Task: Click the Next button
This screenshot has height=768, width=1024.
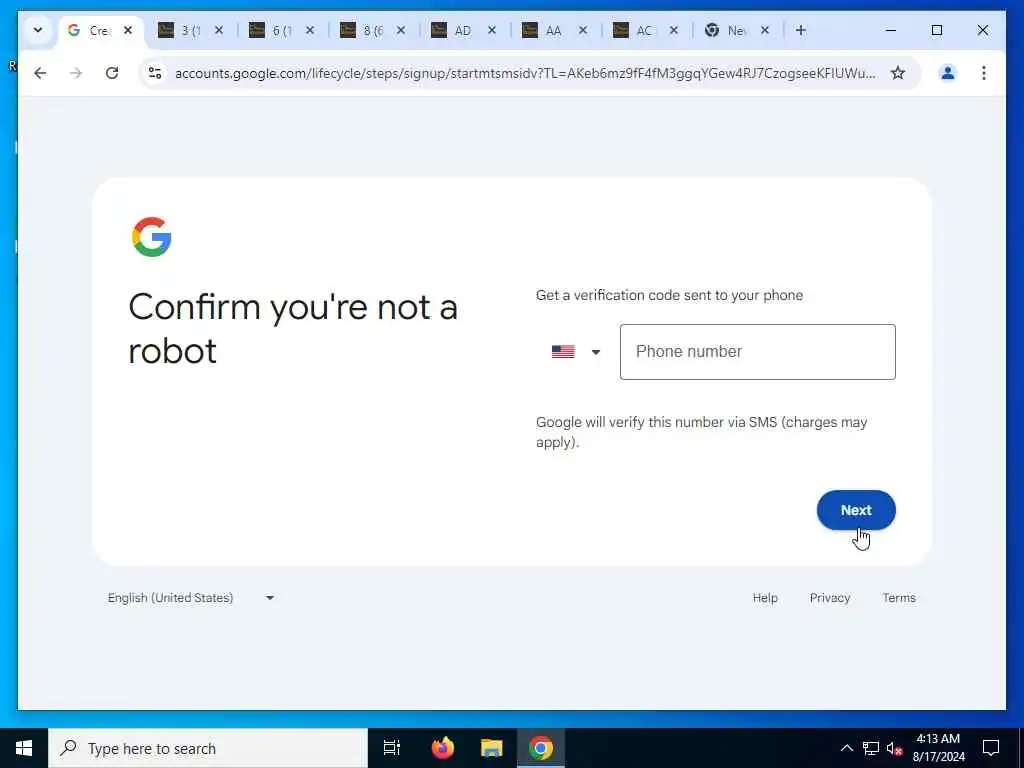Action: 856,510
